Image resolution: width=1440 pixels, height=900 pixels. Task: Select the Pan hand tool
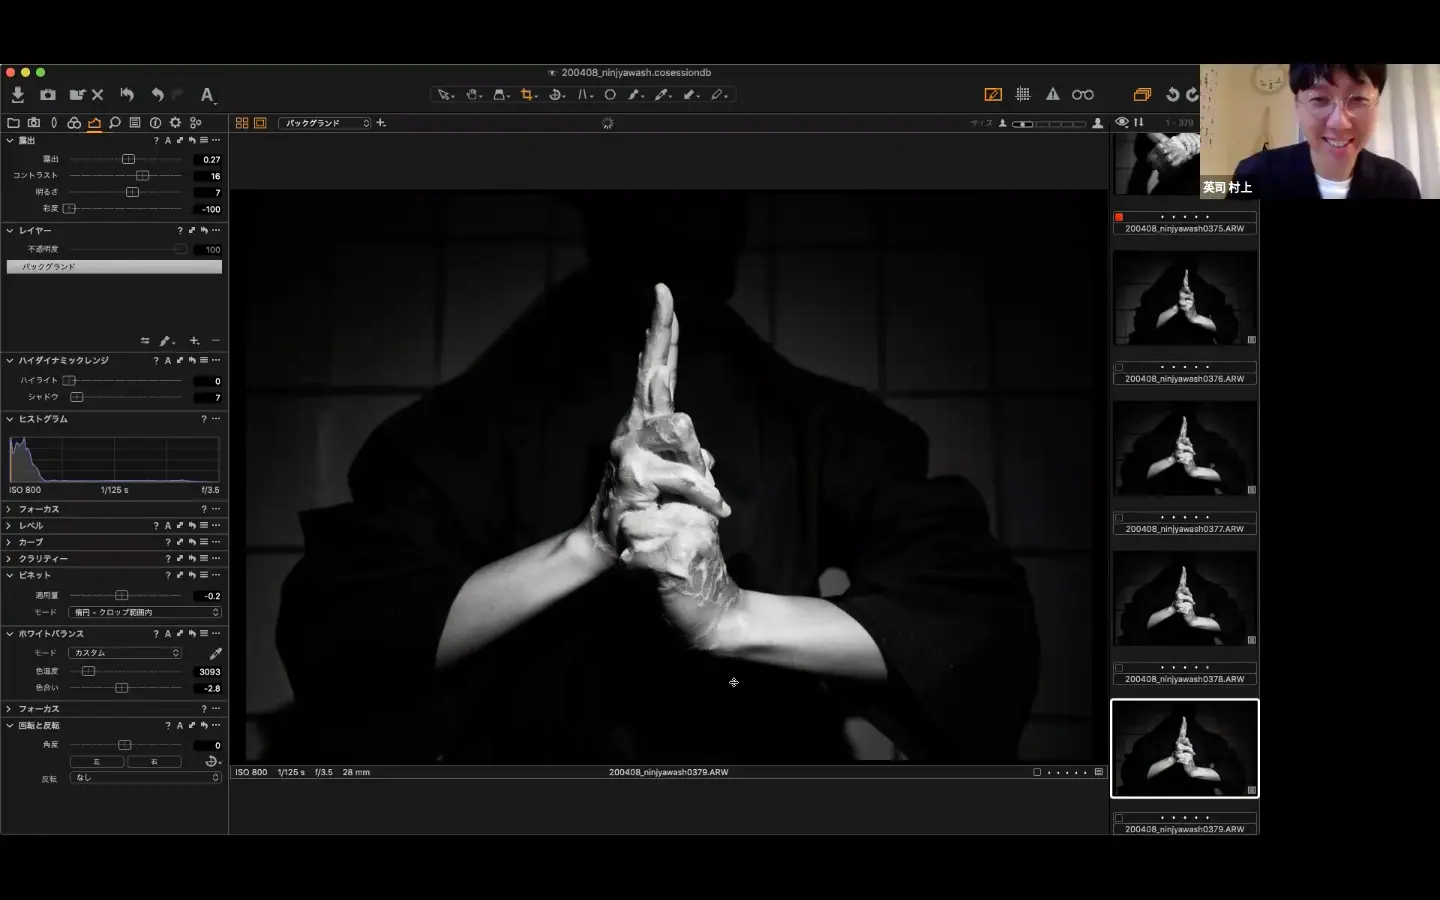pos(473,95)
